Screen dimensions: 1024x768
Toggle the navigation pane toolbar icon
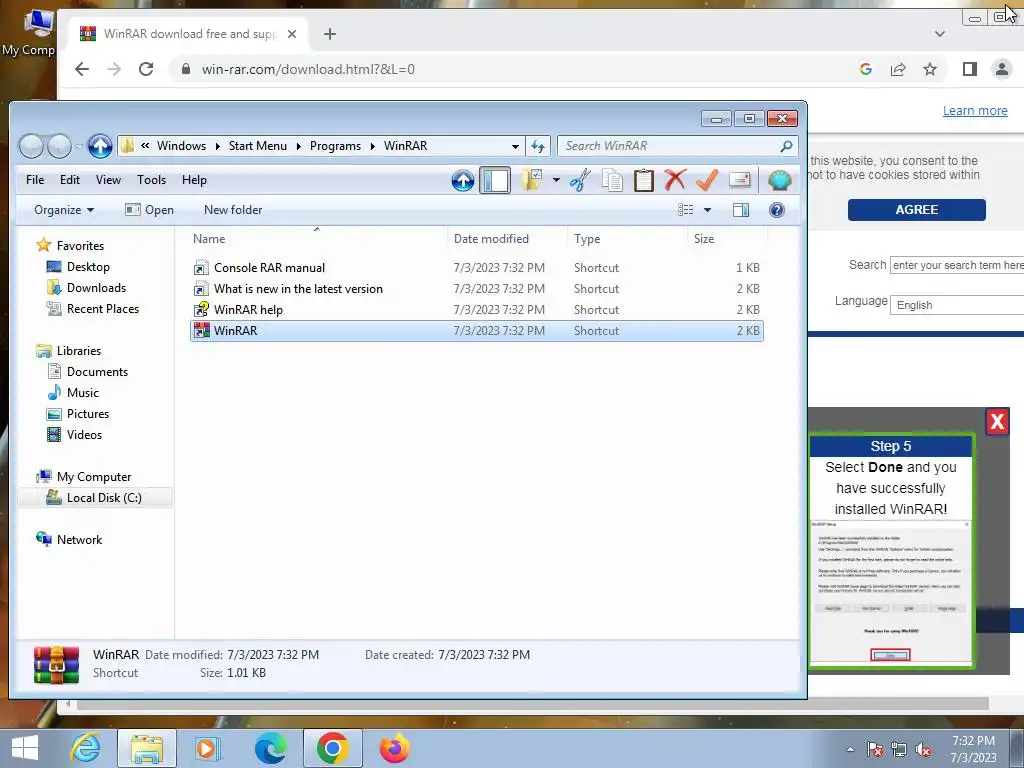click(x=495, y=180)
